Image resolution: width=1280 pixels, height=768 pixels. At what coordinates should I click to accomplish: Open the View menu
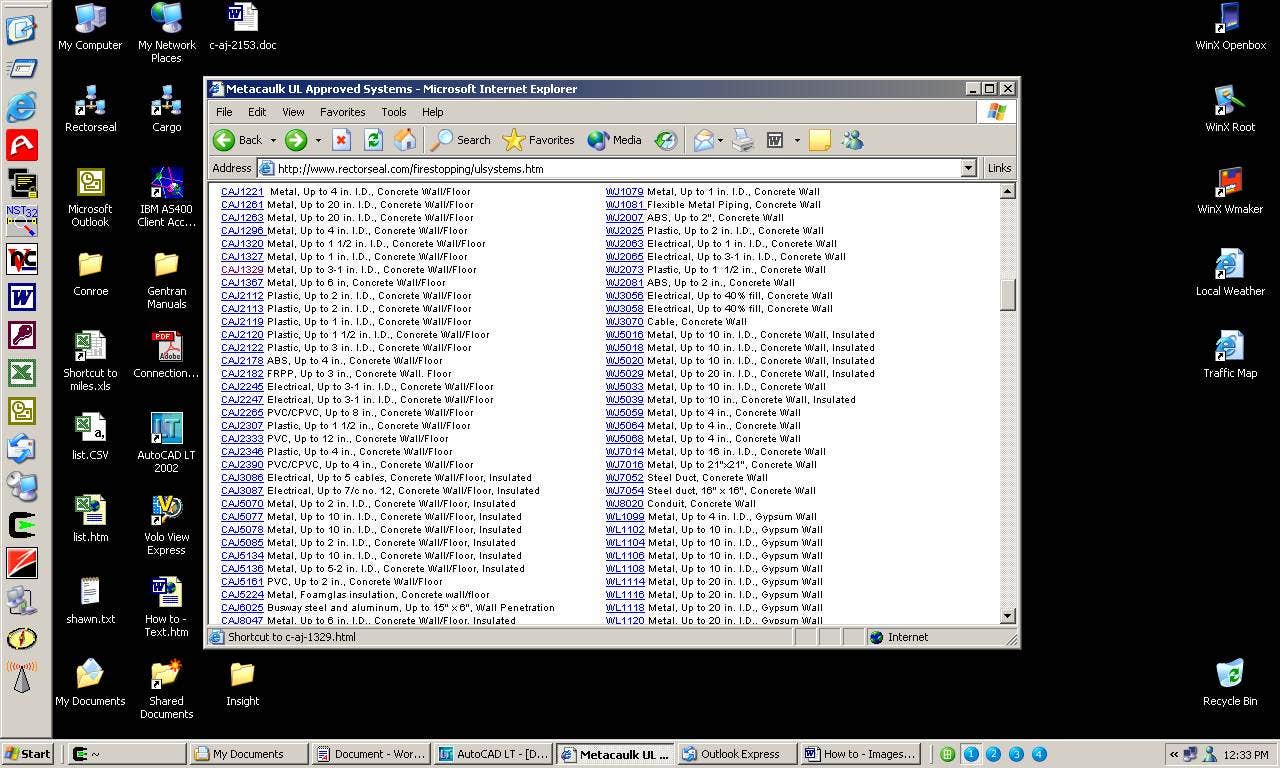point(293,112)
